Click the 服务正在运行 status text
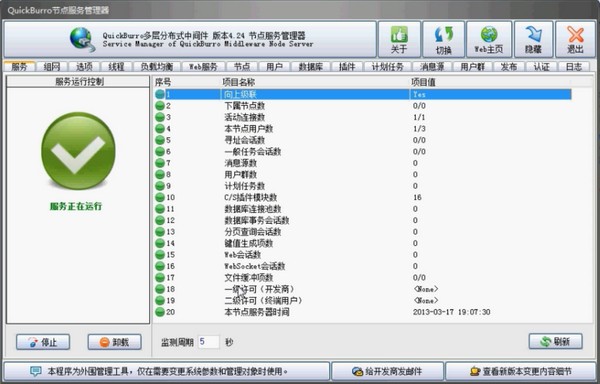 coord(76,207)
